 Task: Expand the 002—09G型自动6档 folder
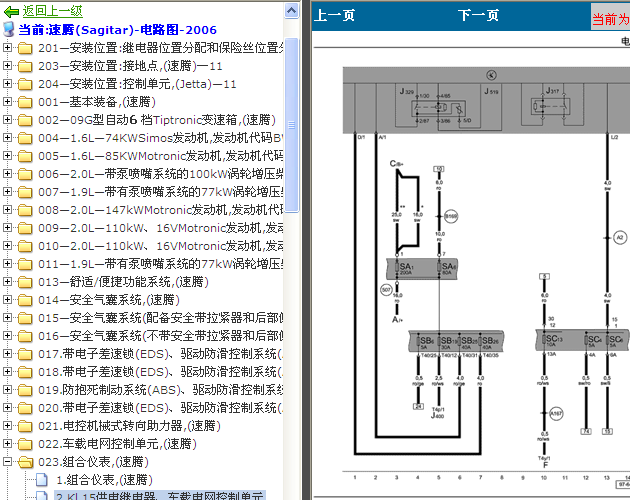tap(7, 119)
